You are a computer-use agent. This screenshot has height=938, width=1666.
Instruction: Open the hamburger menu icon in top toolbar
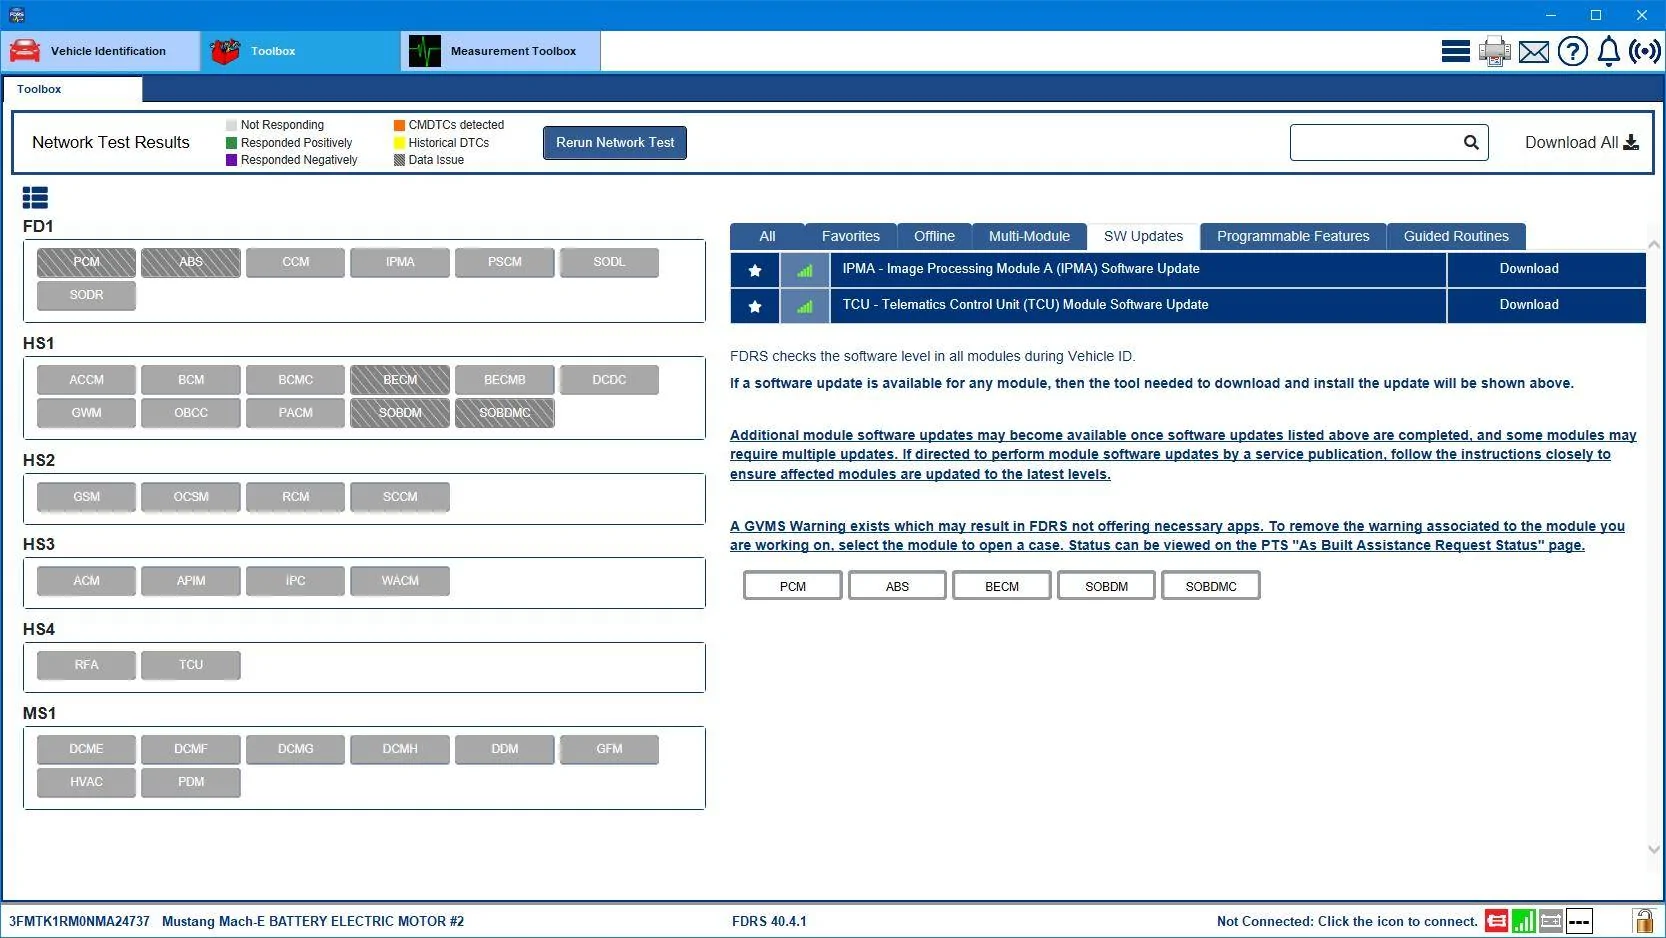(x=1455, y=51)
